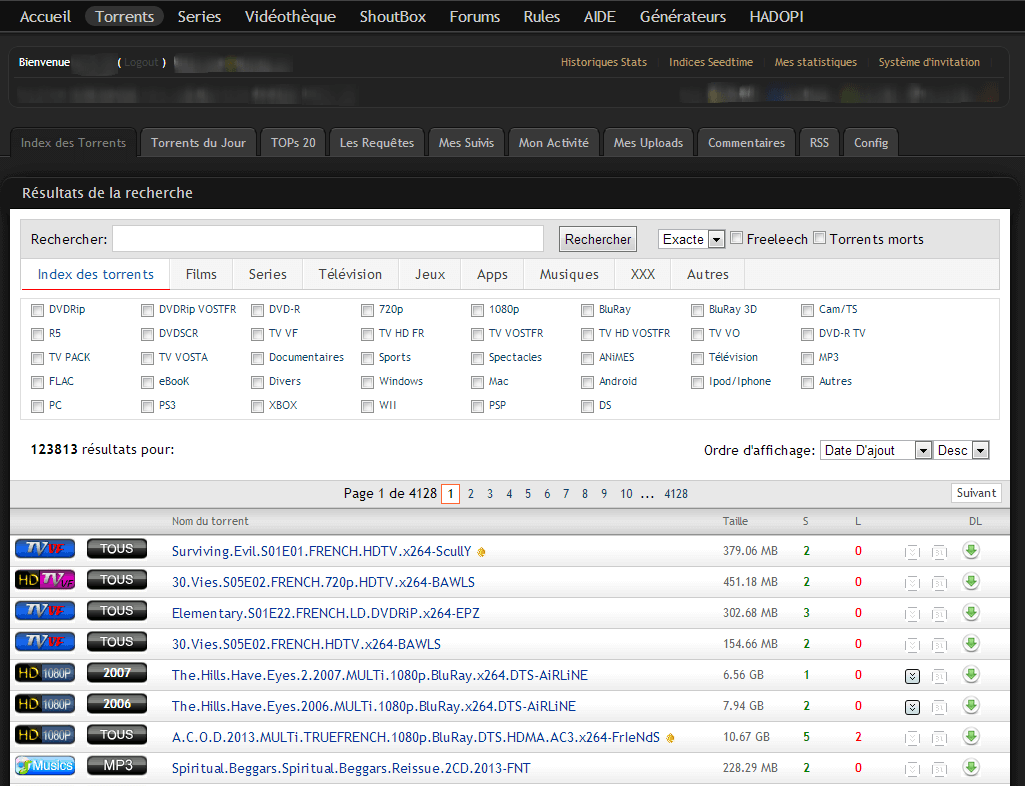The height and width of the screenshot is (786, 1025).
Task: Download The.Hills.Have.Eyes.2.2007 with green arrow
Action: (971, 674)
